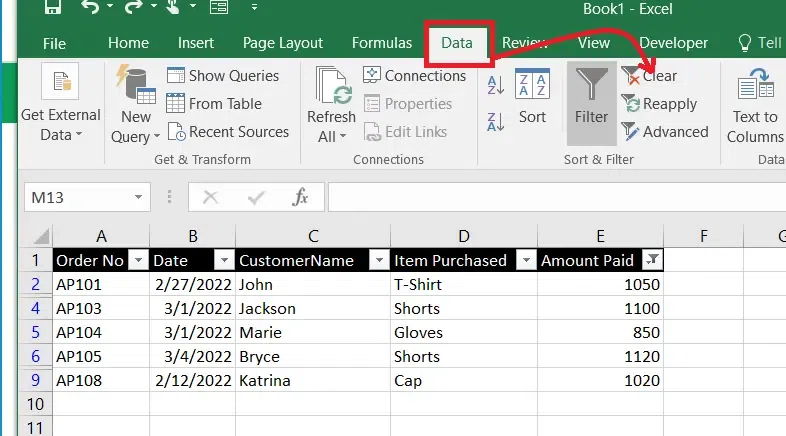
Task: Click Text to Columns
Action: click(x=755, y=106)
